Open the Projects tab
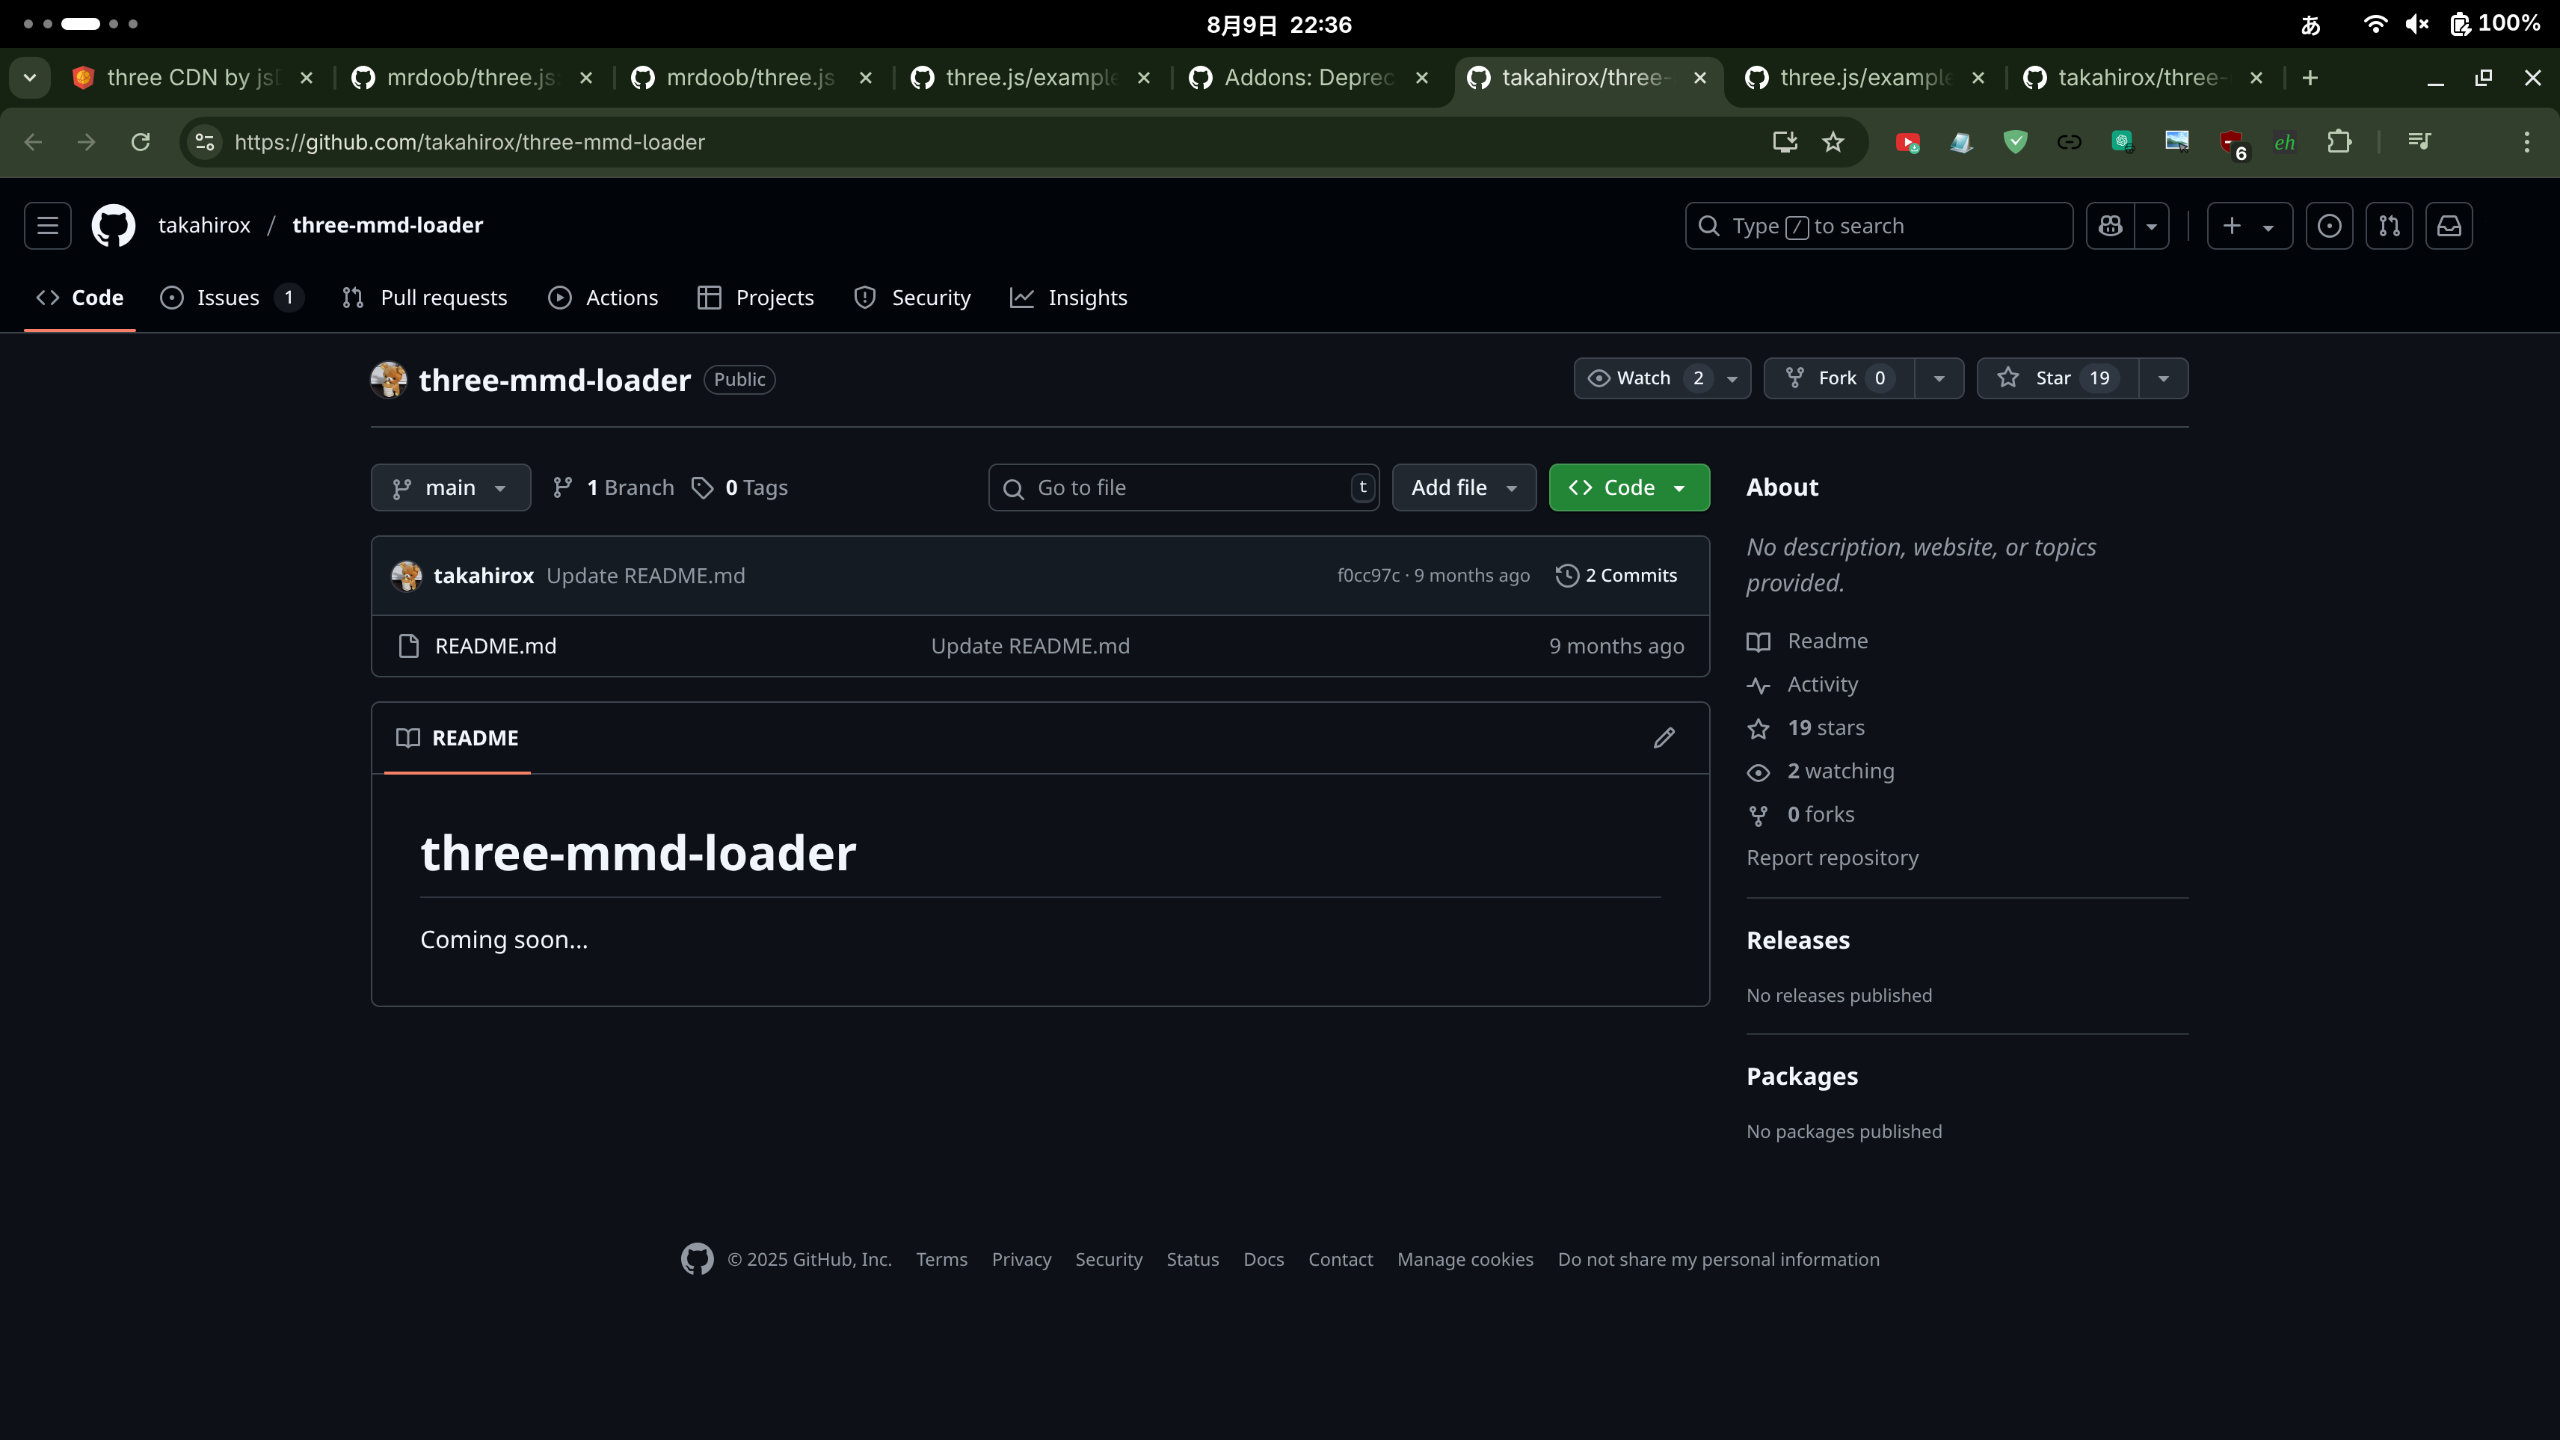The width and height of the screenshot is (2560, 1440). (x=756, y=298)
